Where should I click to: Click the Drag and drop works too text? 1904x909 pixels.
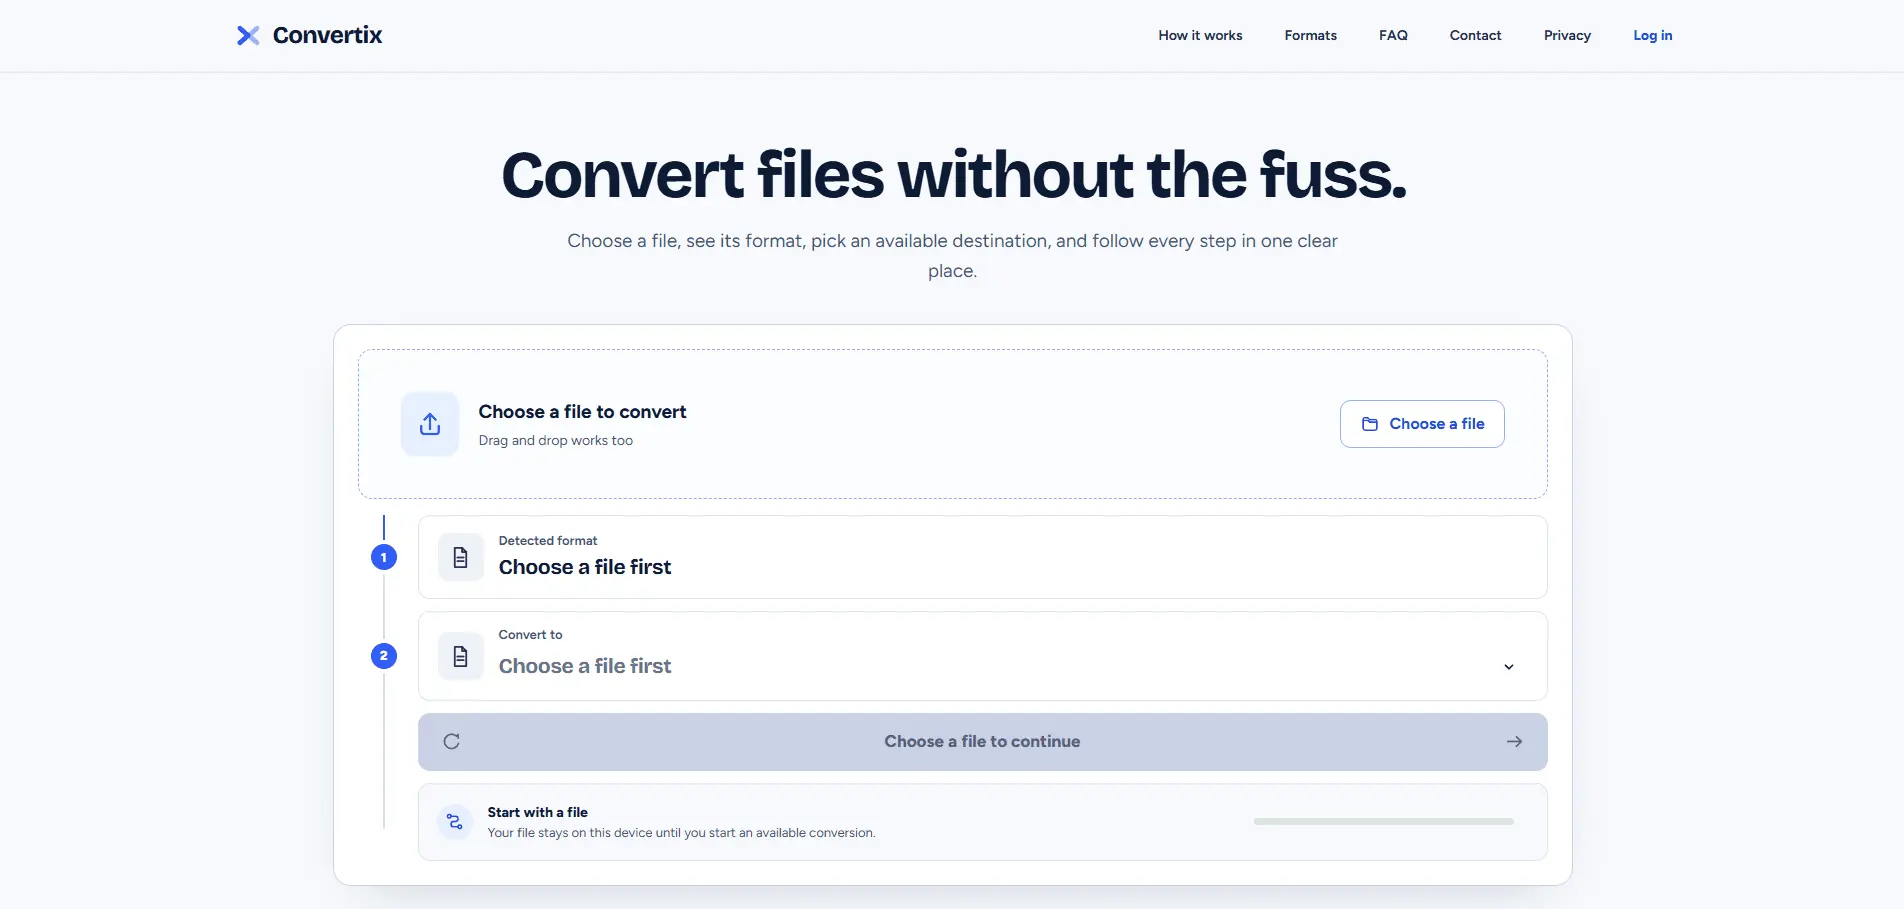555,441
